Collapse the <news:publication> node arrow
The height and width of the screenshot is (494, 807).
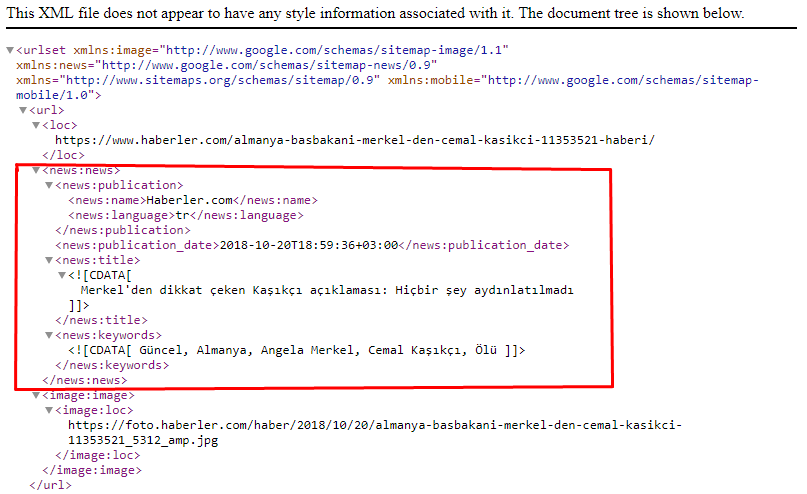[49, 186]
